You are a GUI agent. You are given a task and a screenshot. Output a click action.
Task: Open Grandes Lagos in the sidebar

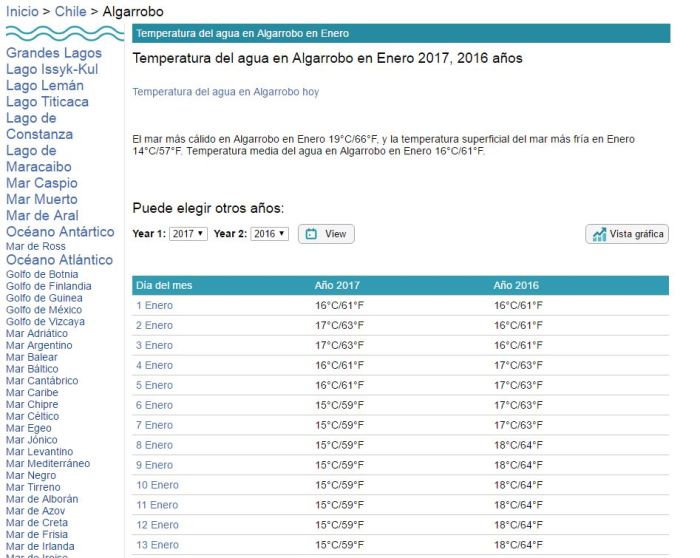54,53
